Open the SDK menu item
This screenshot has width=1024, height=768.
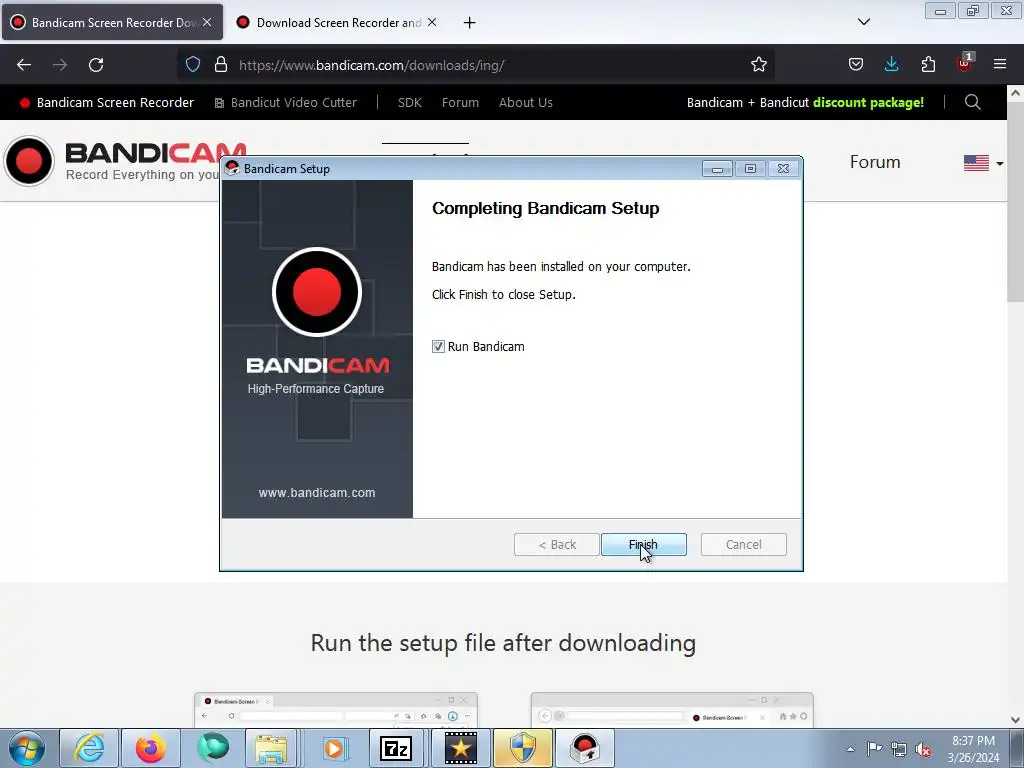click(x=409, y=103)
